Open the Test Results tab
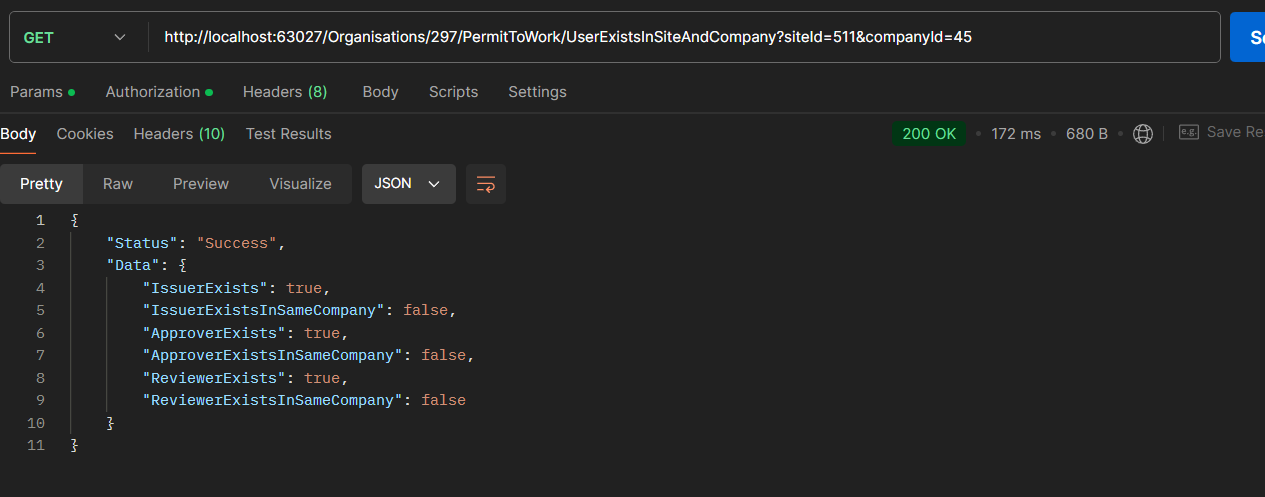Image resolution: width=1265 pixels, height=497 pixels. (x=288, y=134)
